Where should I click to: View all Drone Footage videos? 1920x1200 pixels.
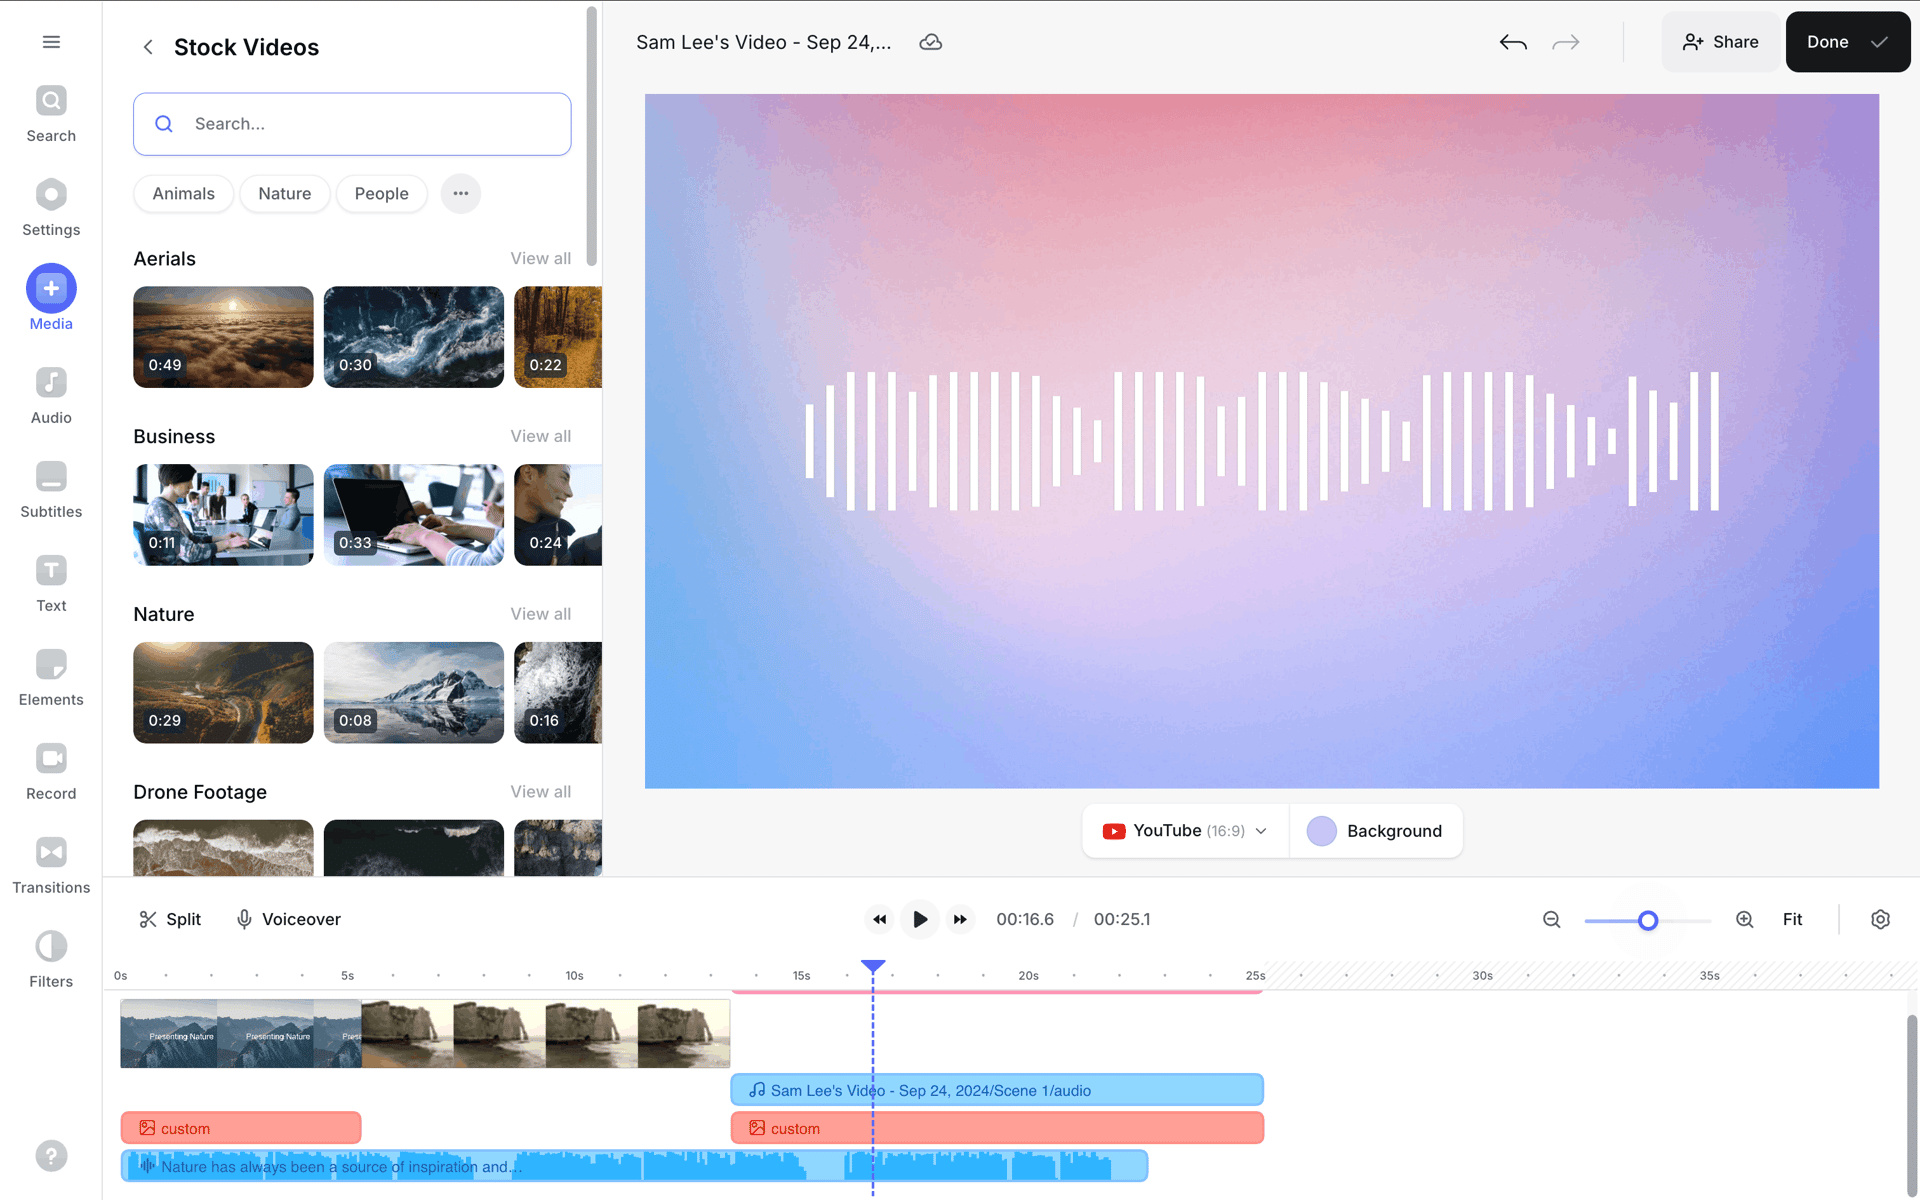click(x=541, y=792)
